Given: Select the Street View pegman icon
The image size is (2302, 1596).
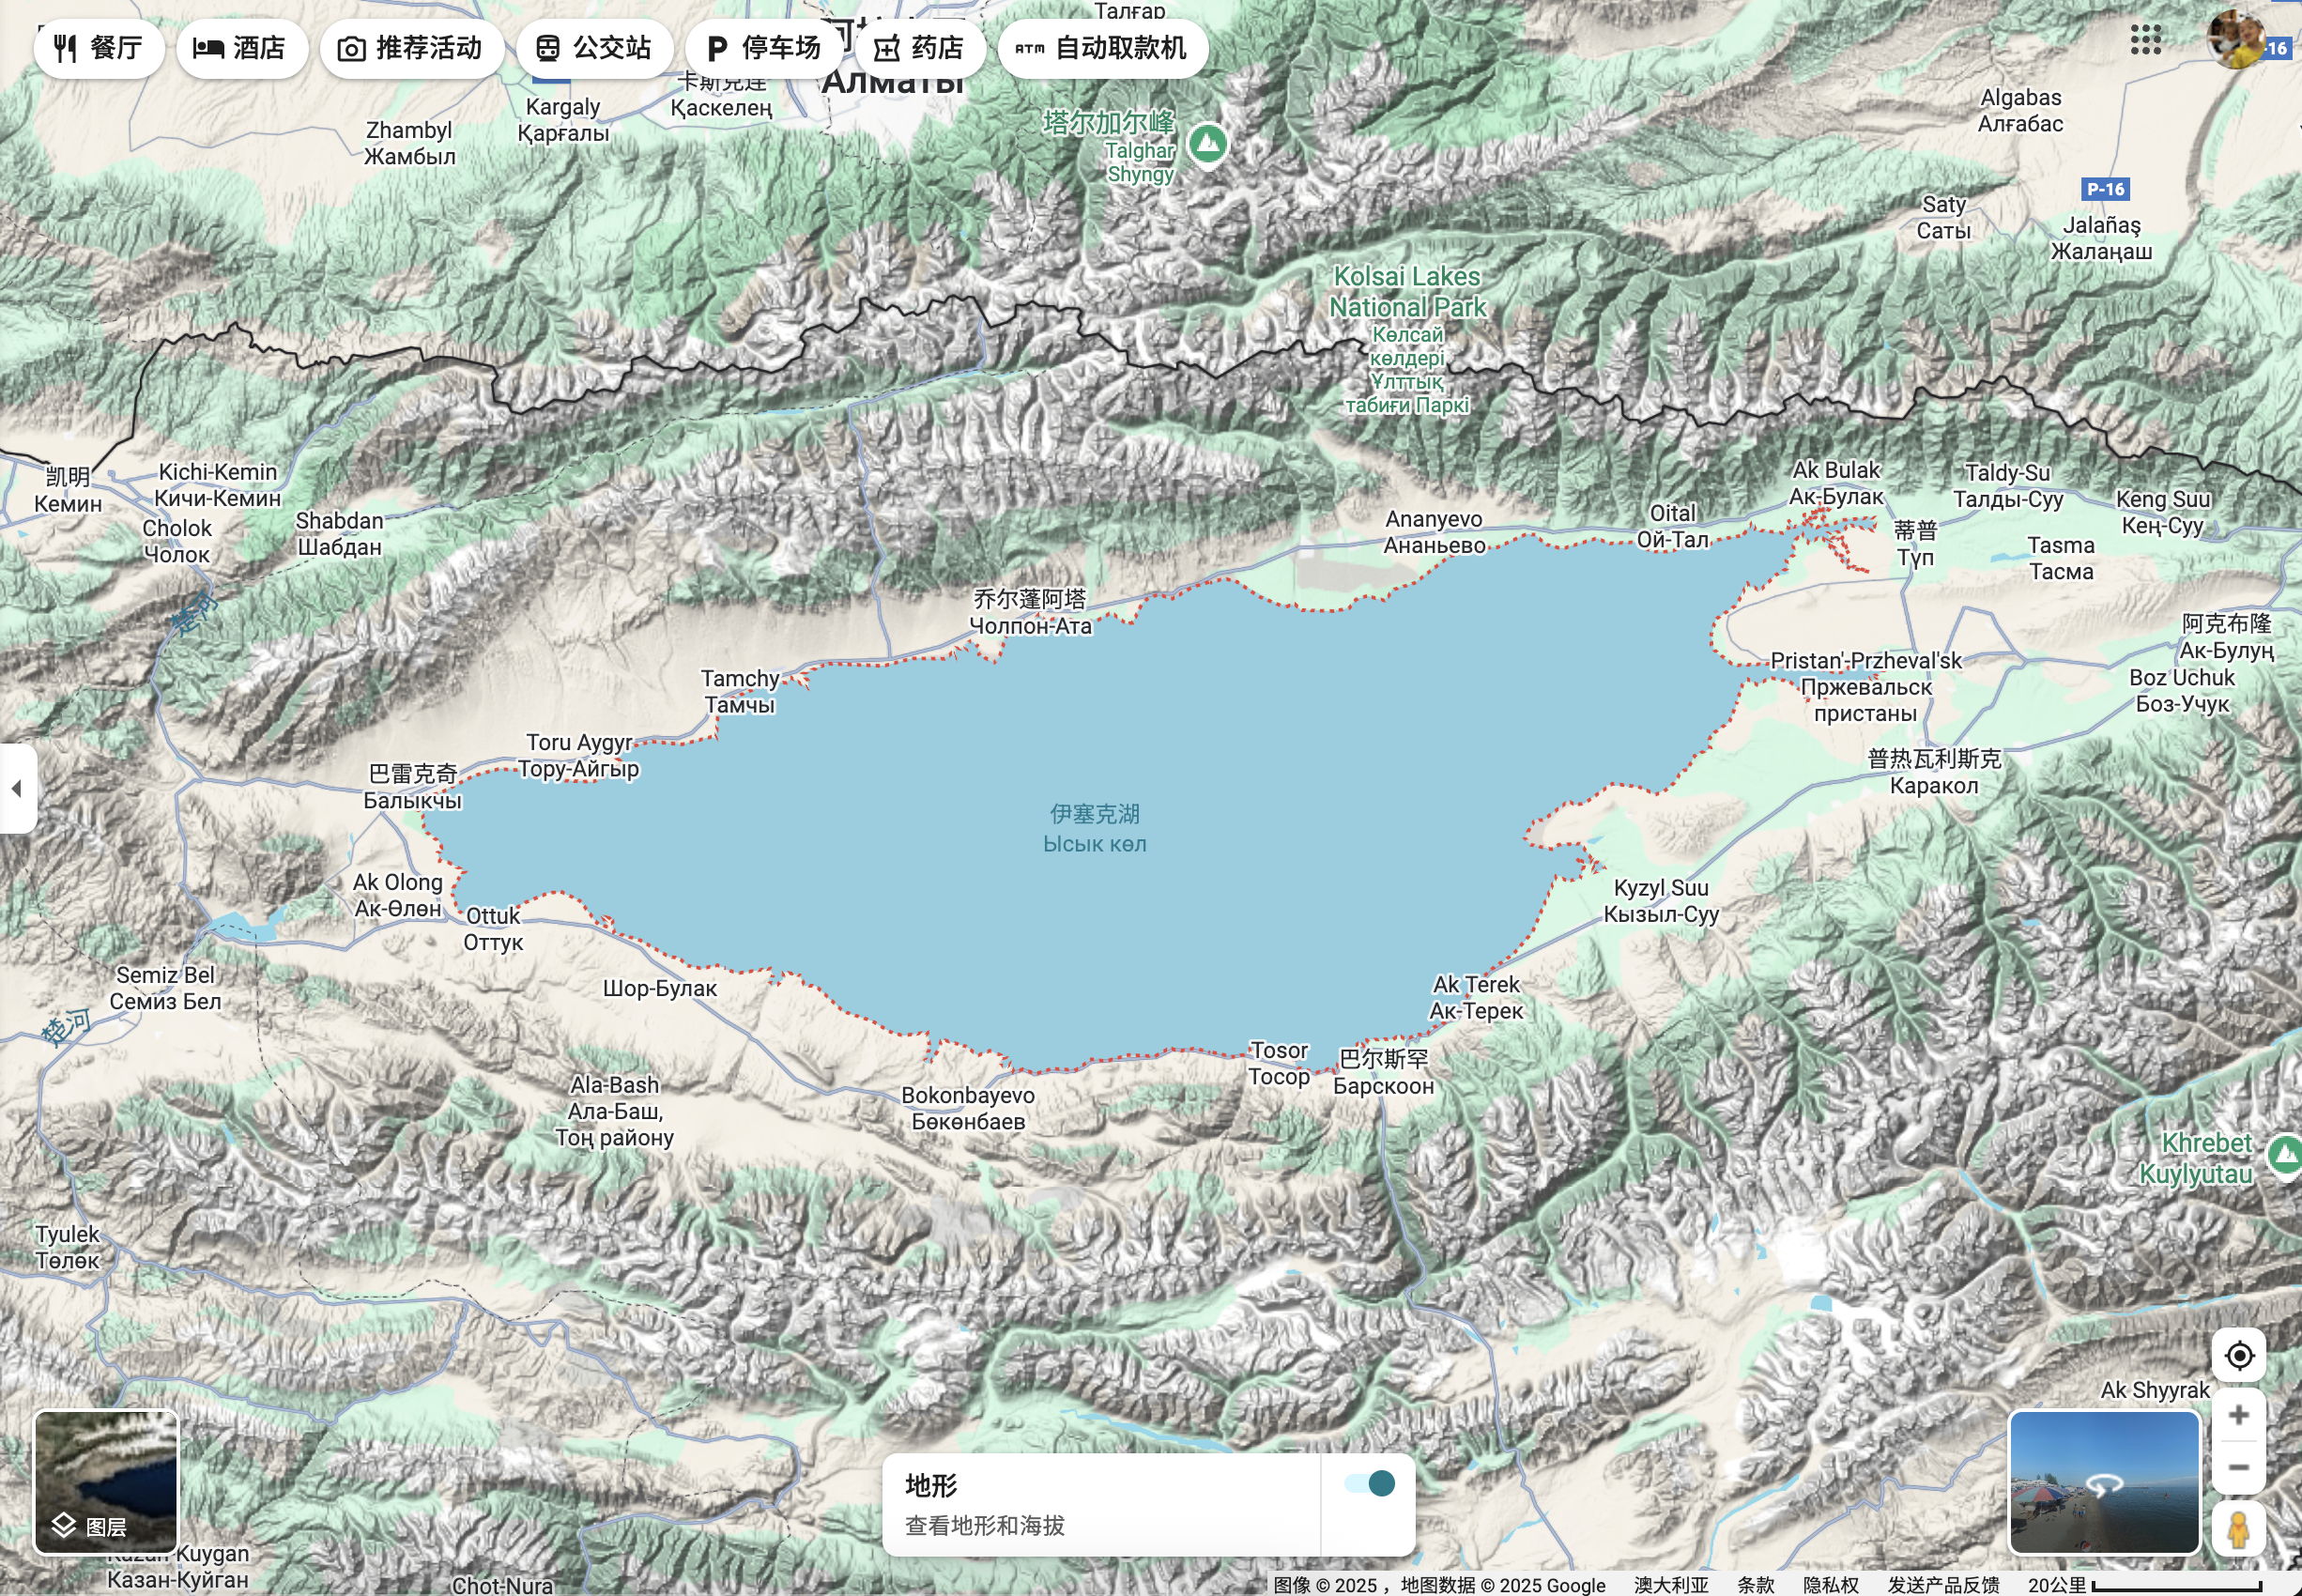Looking at the screenshot, I should click(2239, 1528).
